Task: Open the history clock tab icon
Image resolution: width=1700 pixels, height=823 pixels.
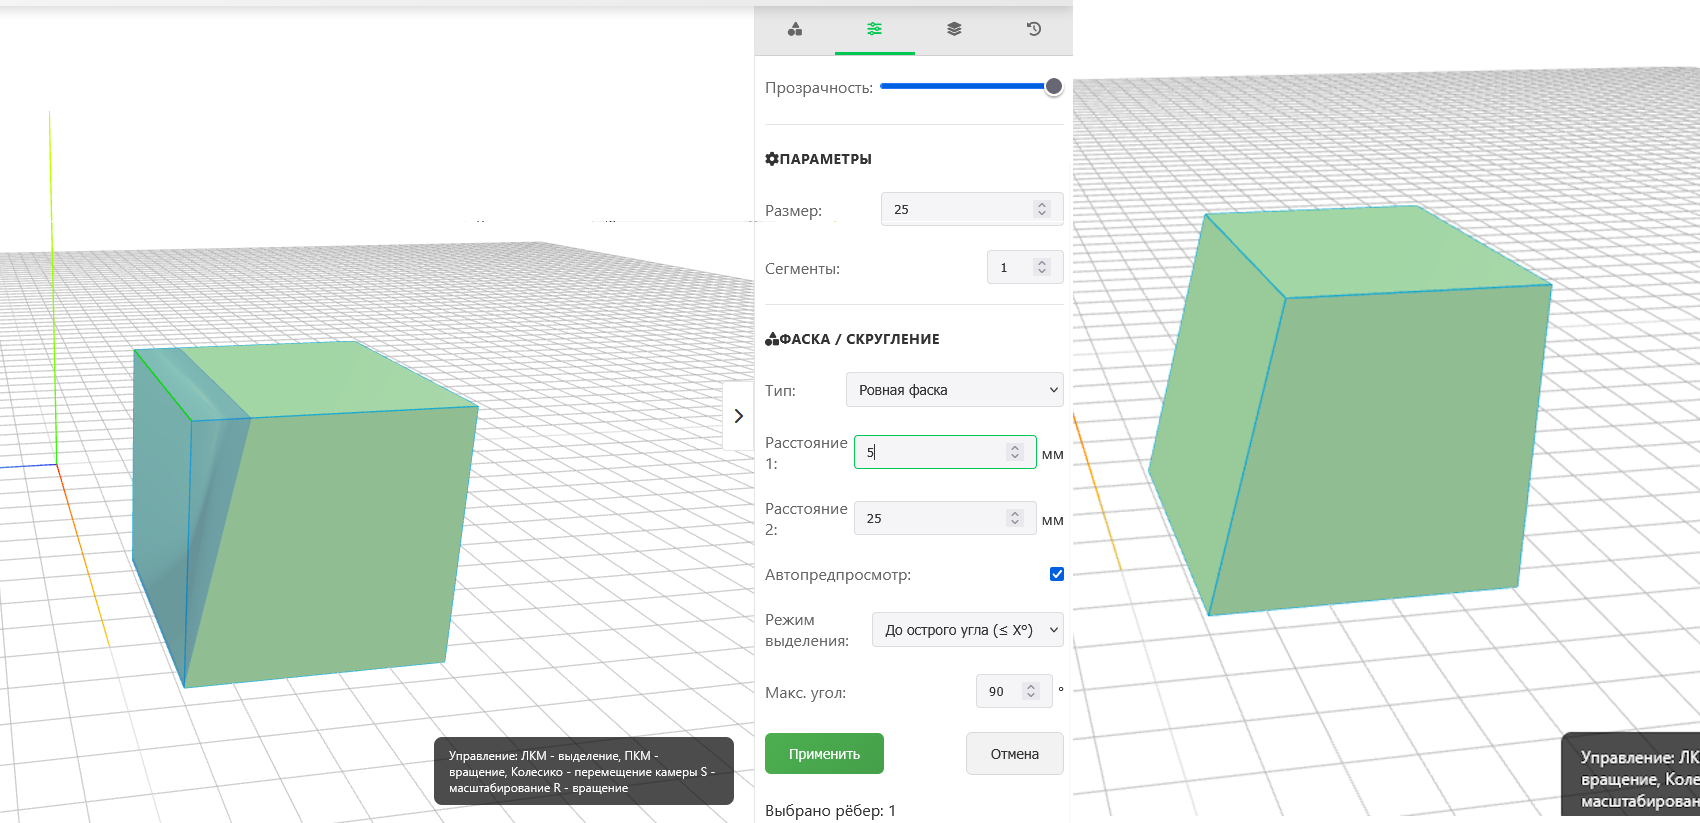Action: tap(1034, 29)
